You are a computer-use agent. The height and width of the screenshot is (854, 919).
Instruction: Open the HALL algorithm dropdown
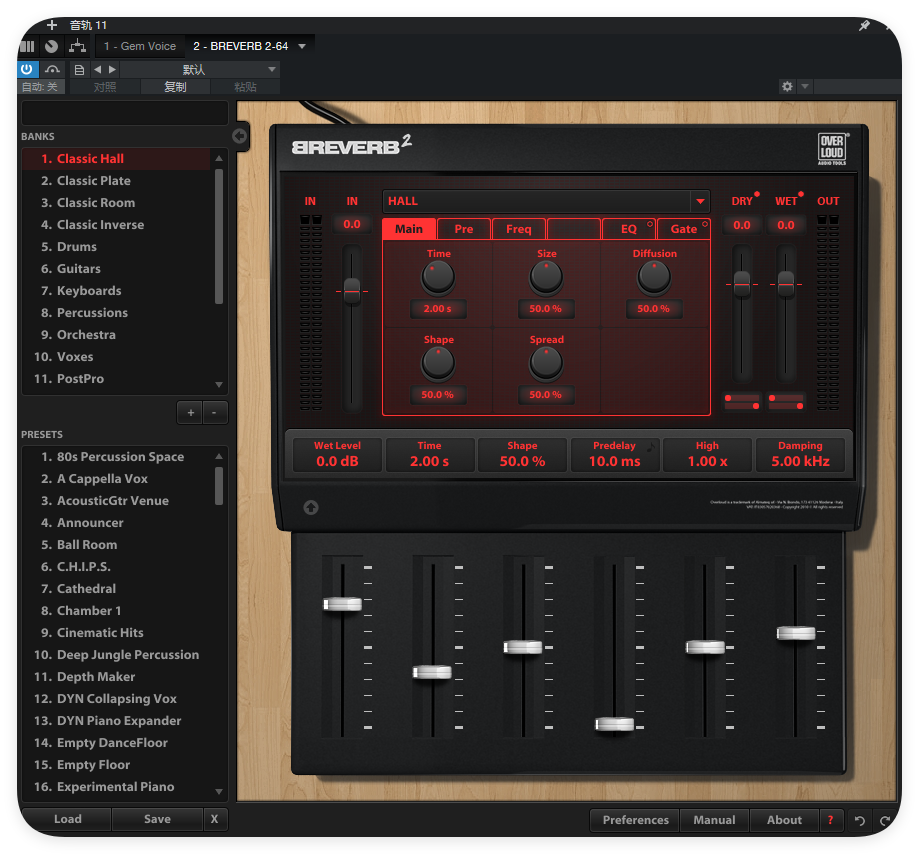pos(700,201)
